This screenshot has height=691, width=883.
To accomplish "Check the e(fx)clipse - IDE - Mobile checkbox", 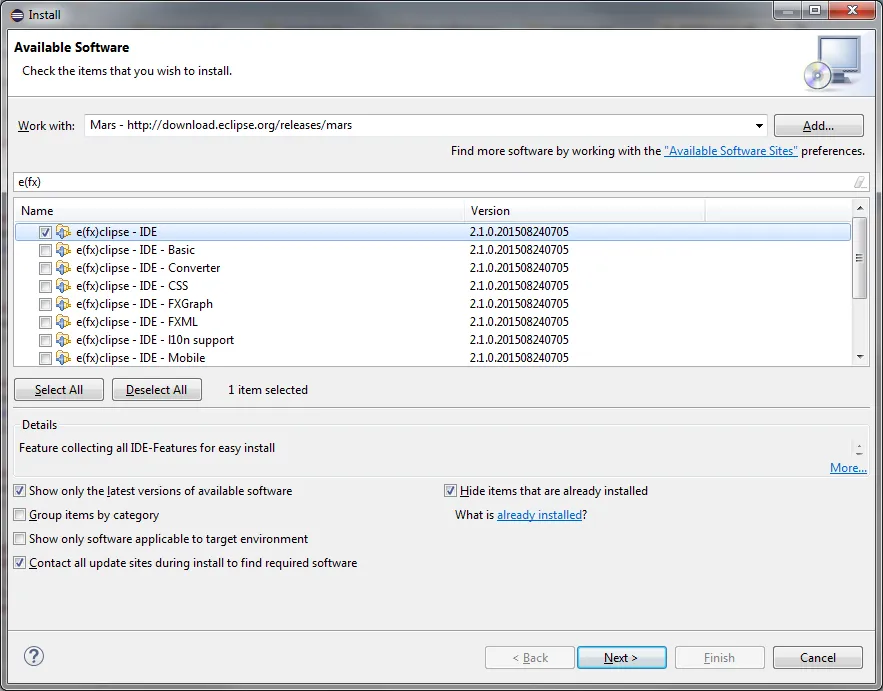I will pyautogui.click(x=45, y=358).
